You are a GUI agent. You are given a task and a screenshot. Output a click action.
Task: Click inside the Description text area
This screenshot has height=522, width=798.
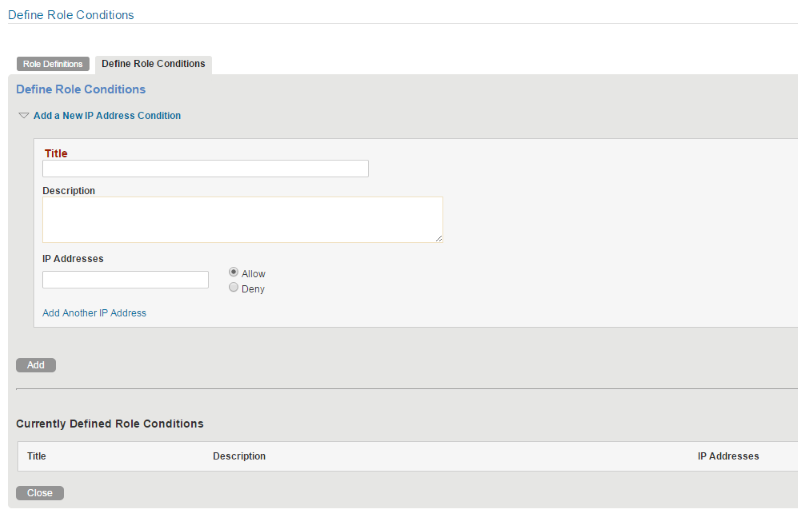(242, 219)
